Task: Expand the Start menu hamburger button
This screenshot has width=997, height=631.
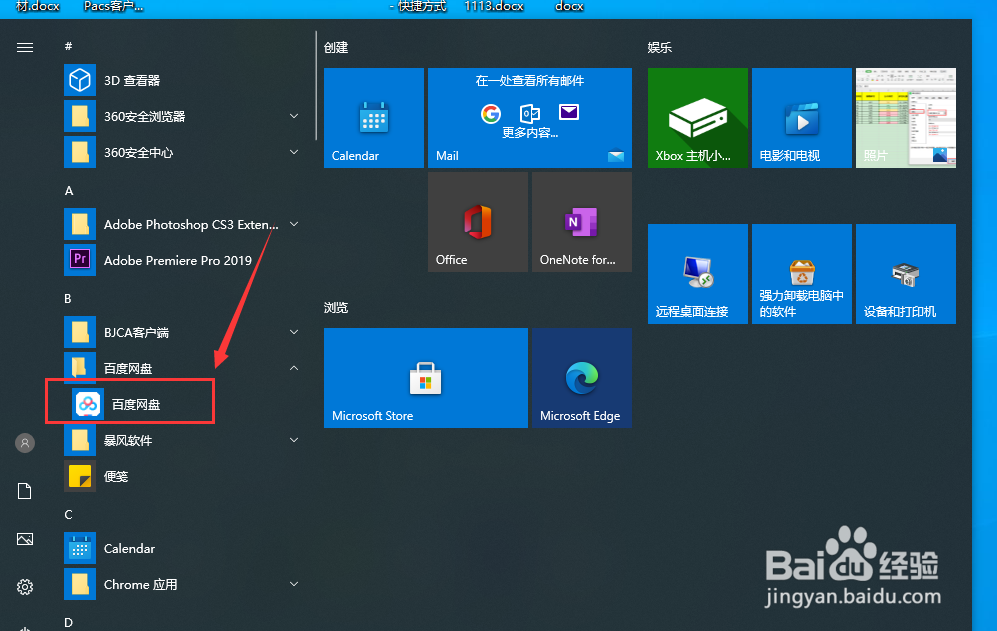Action: (x=25, y=48)
